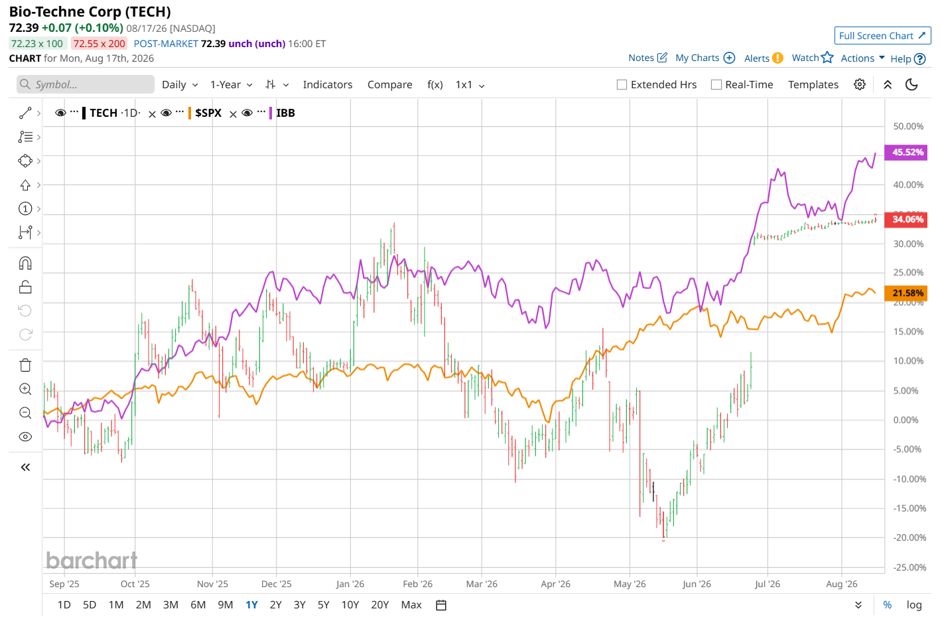The height and width of the screenshot is (619, 940).
Task: Open the f(x) expressions menu
Action: (x=435, y=84)
